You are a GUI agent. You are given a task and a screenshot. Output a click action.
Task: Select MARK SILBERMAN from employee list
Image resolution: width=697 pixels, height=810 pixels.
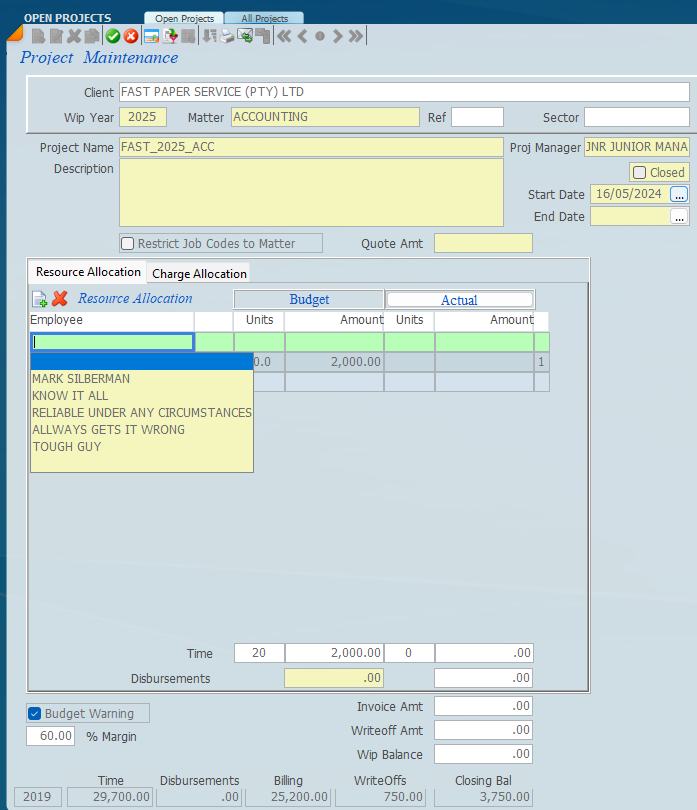point(81,379)
